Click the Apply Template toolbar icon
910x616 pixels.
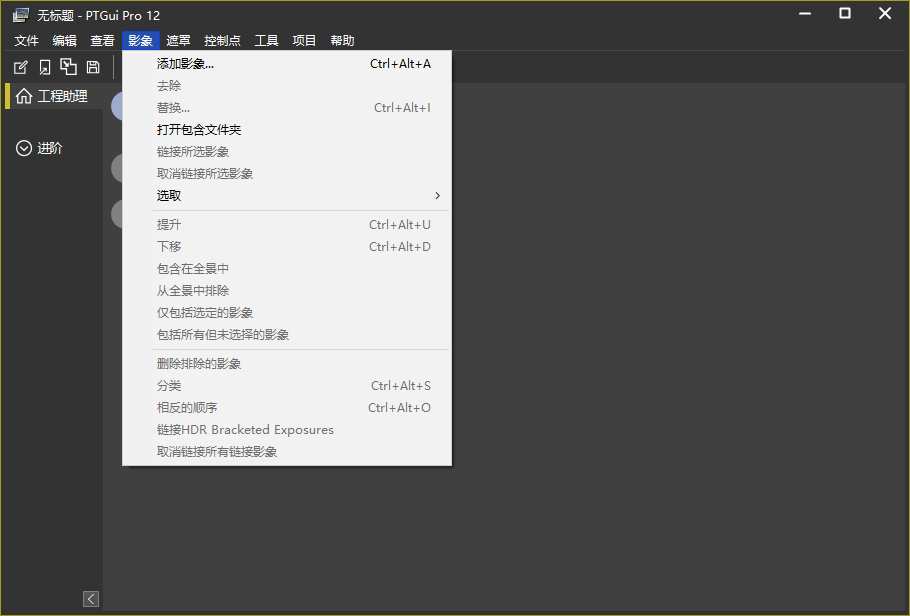point(68,67)
